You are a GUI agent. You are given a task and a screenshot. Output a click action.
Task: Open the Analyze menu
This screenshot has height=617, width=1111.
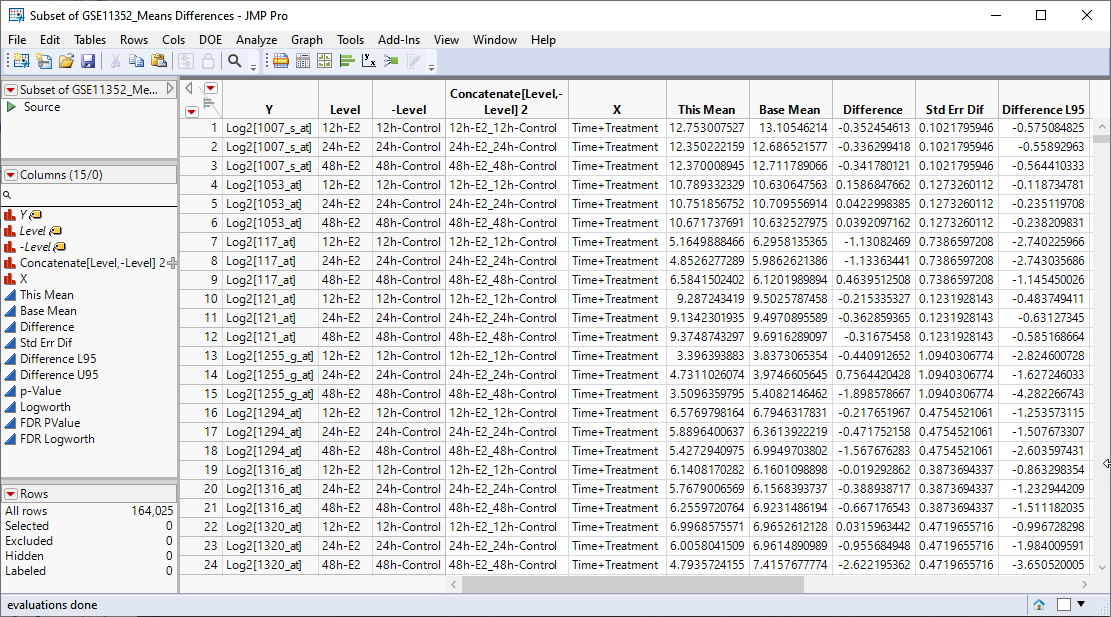(x=256, y=40)
